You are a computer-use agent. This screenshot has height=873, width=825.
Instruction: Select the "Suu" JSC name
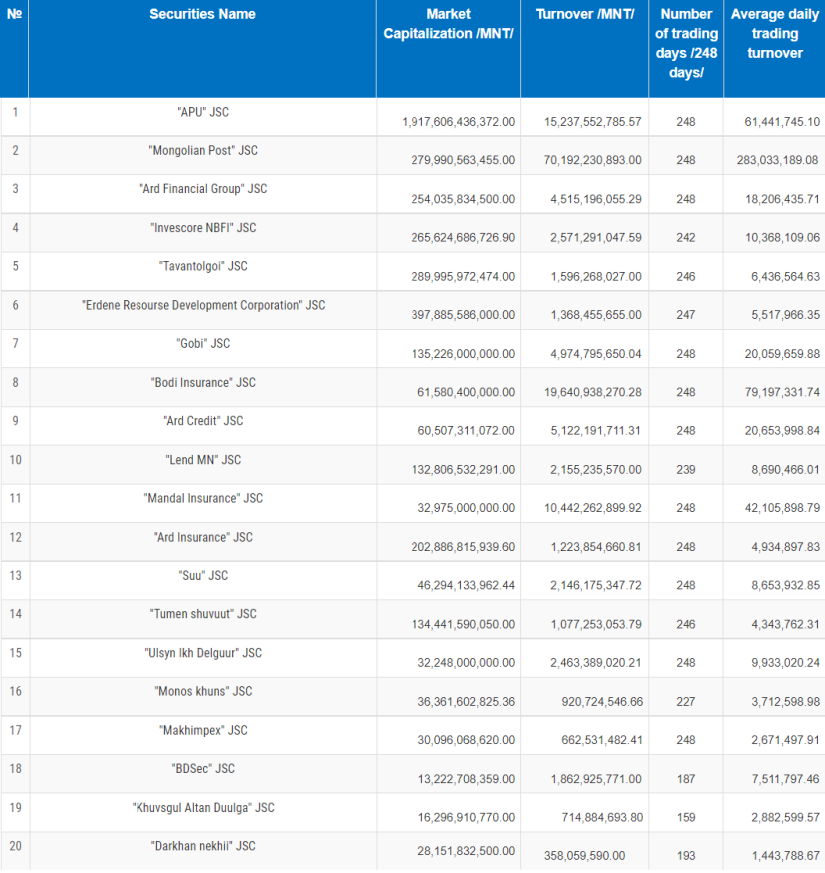coord(203,576)
